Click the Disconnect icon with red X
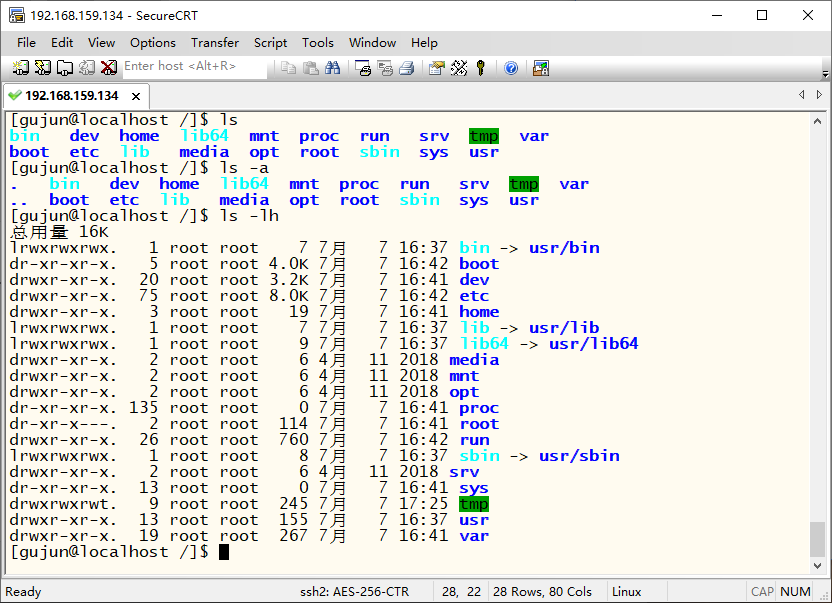832x603 pixels. pos(108,67)
